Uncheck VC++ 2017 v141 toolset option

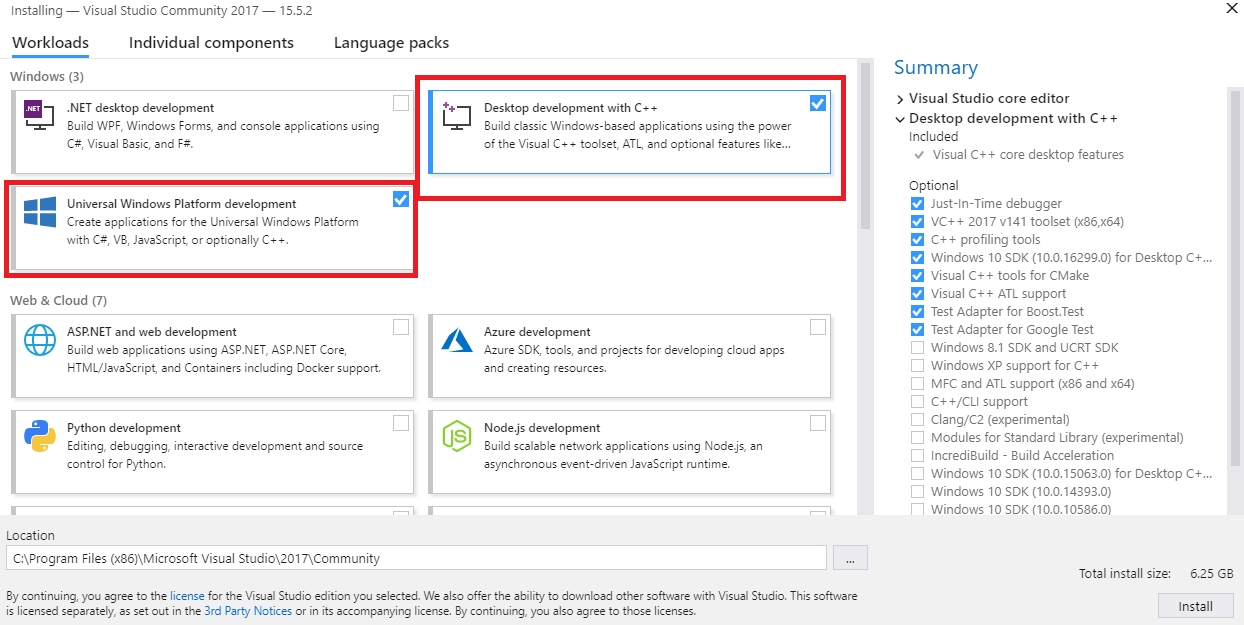pos(917,221)
